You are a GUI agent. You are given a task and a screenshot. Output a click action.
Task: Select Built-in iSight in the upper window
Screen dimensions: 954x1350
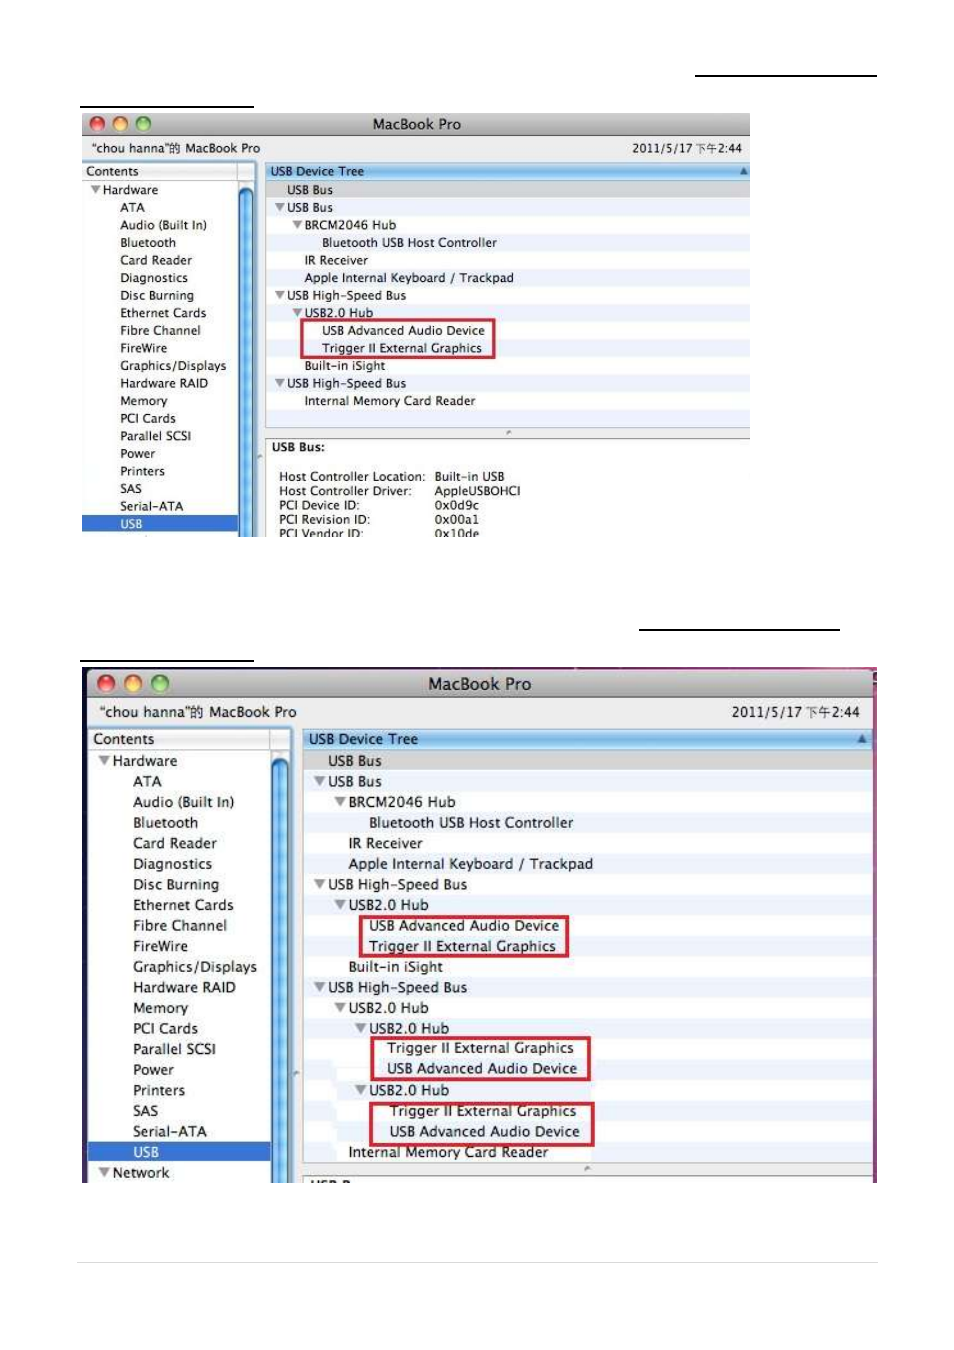345,366
